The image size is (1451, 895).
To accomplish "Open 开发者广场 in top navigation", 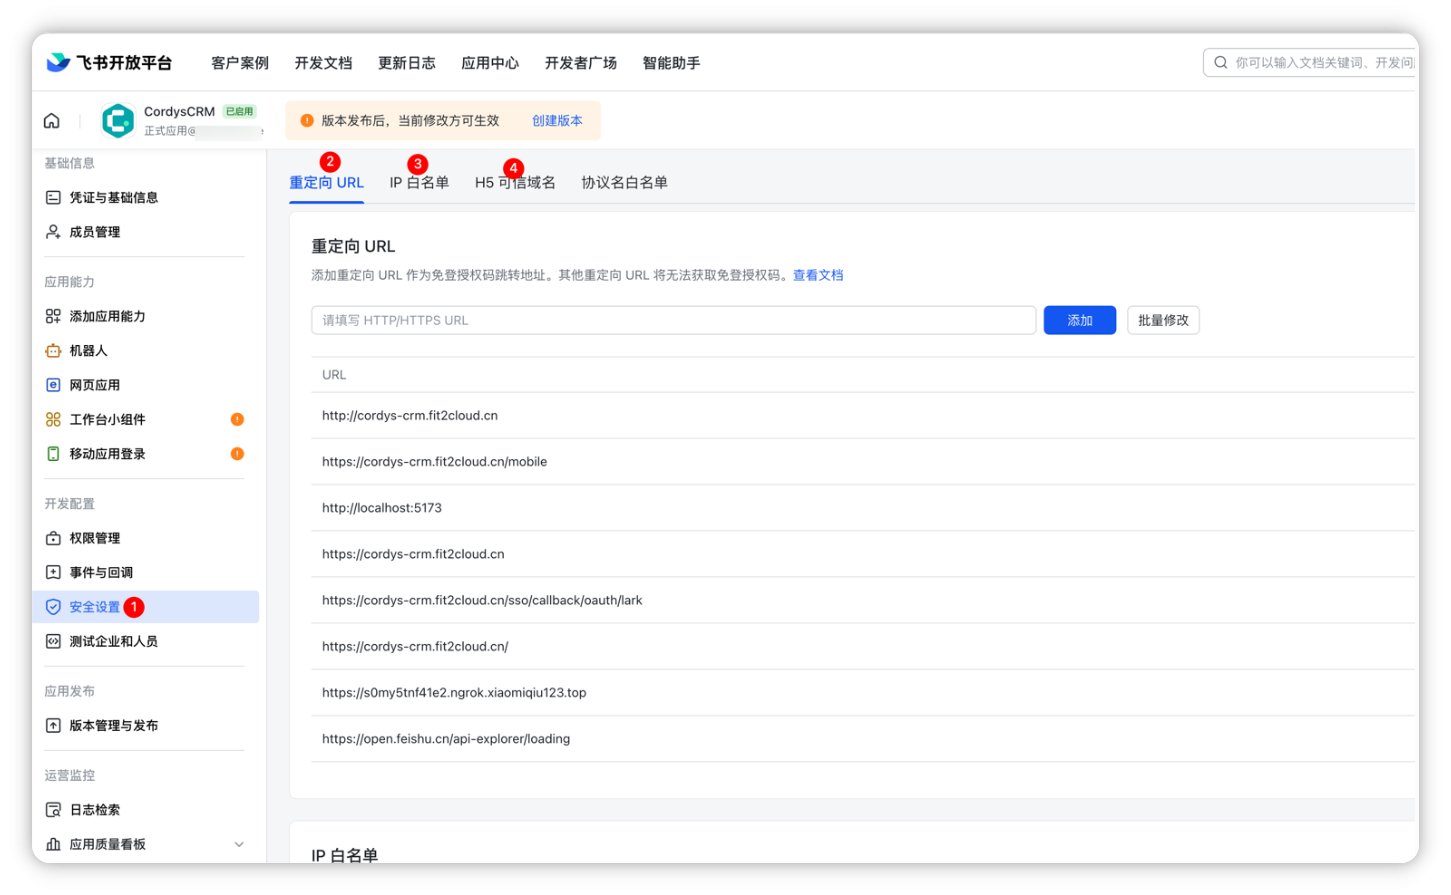I will (581, 63).
